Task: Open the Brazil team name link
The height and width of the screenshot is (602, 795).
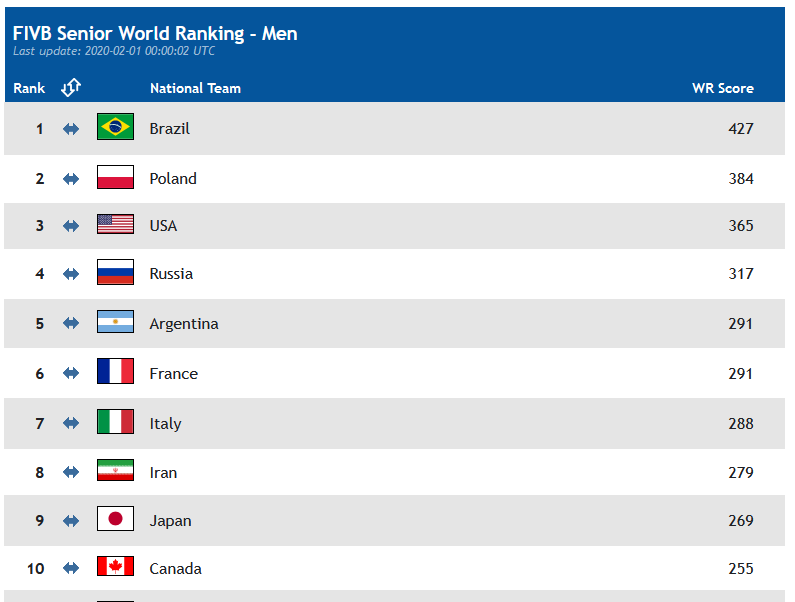Action: coord(169,129)
